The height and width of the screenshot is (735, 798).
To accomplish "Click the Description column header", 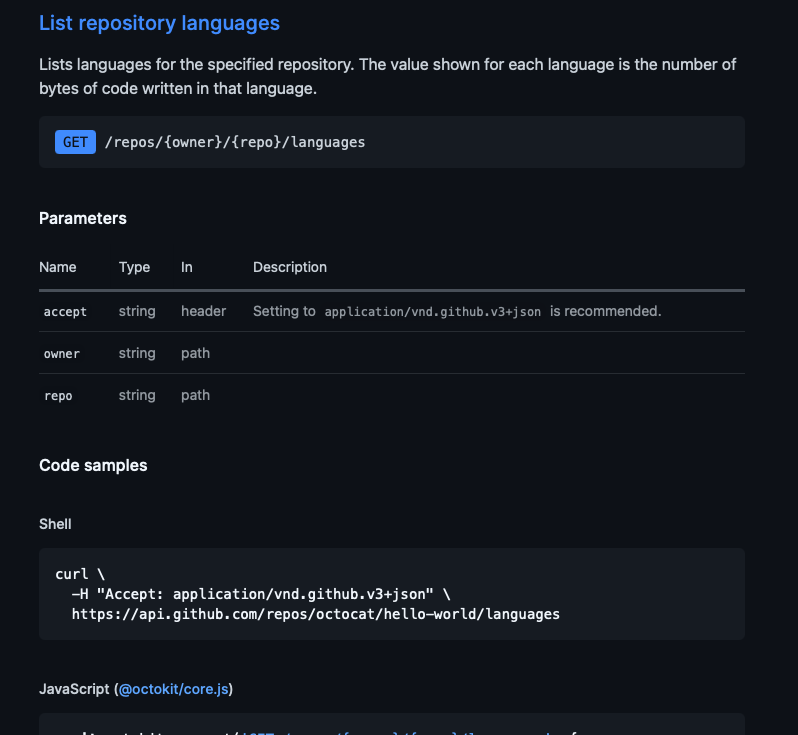I will click(290, 267).
